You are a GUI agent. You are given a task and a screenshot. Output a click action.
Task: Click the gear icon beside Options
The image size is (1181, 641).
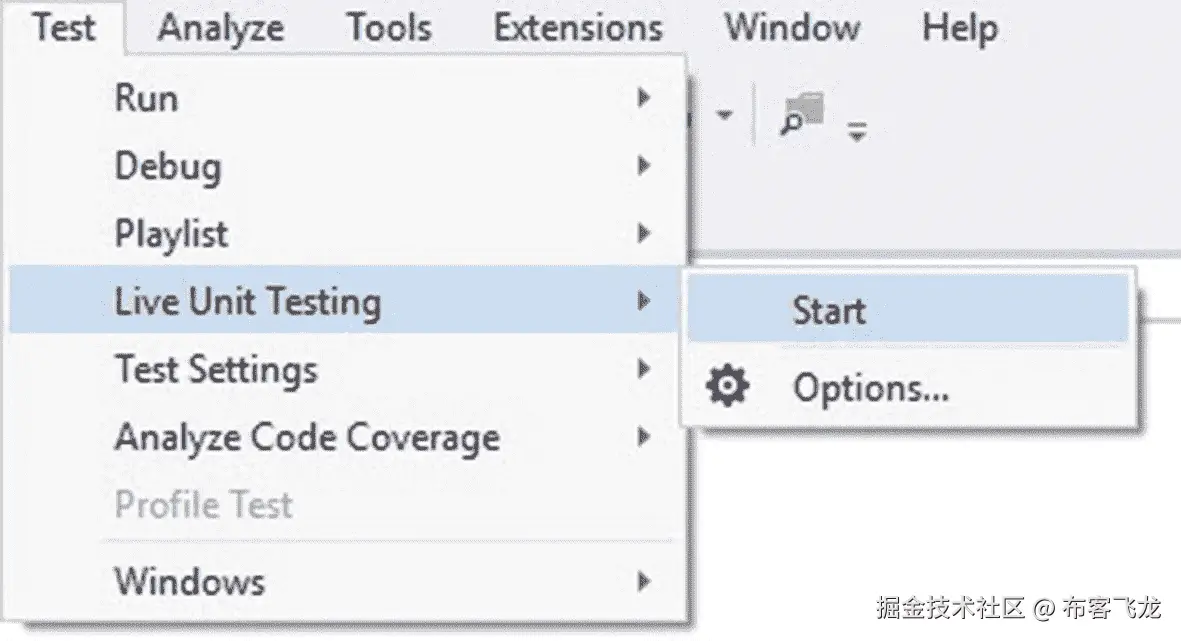[727, 386]
